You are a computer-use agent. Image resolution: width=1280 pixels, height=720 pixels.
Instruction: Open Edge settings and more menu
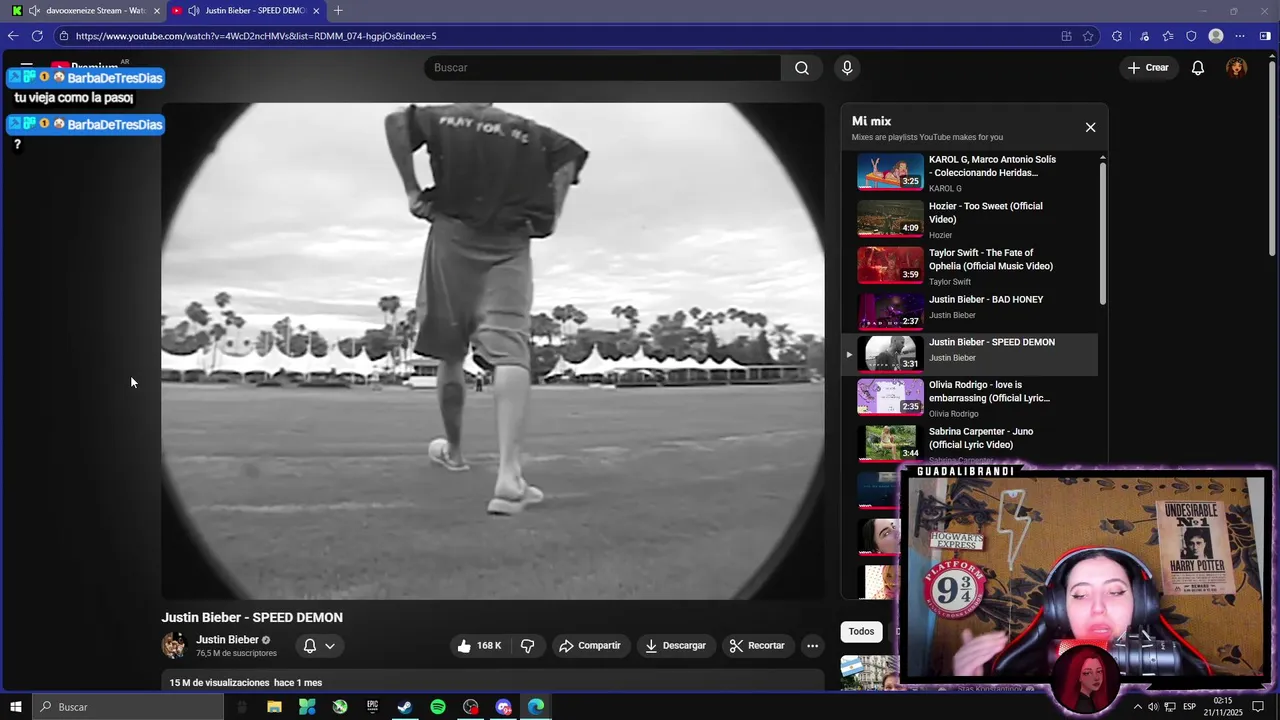coord(1240,36)
